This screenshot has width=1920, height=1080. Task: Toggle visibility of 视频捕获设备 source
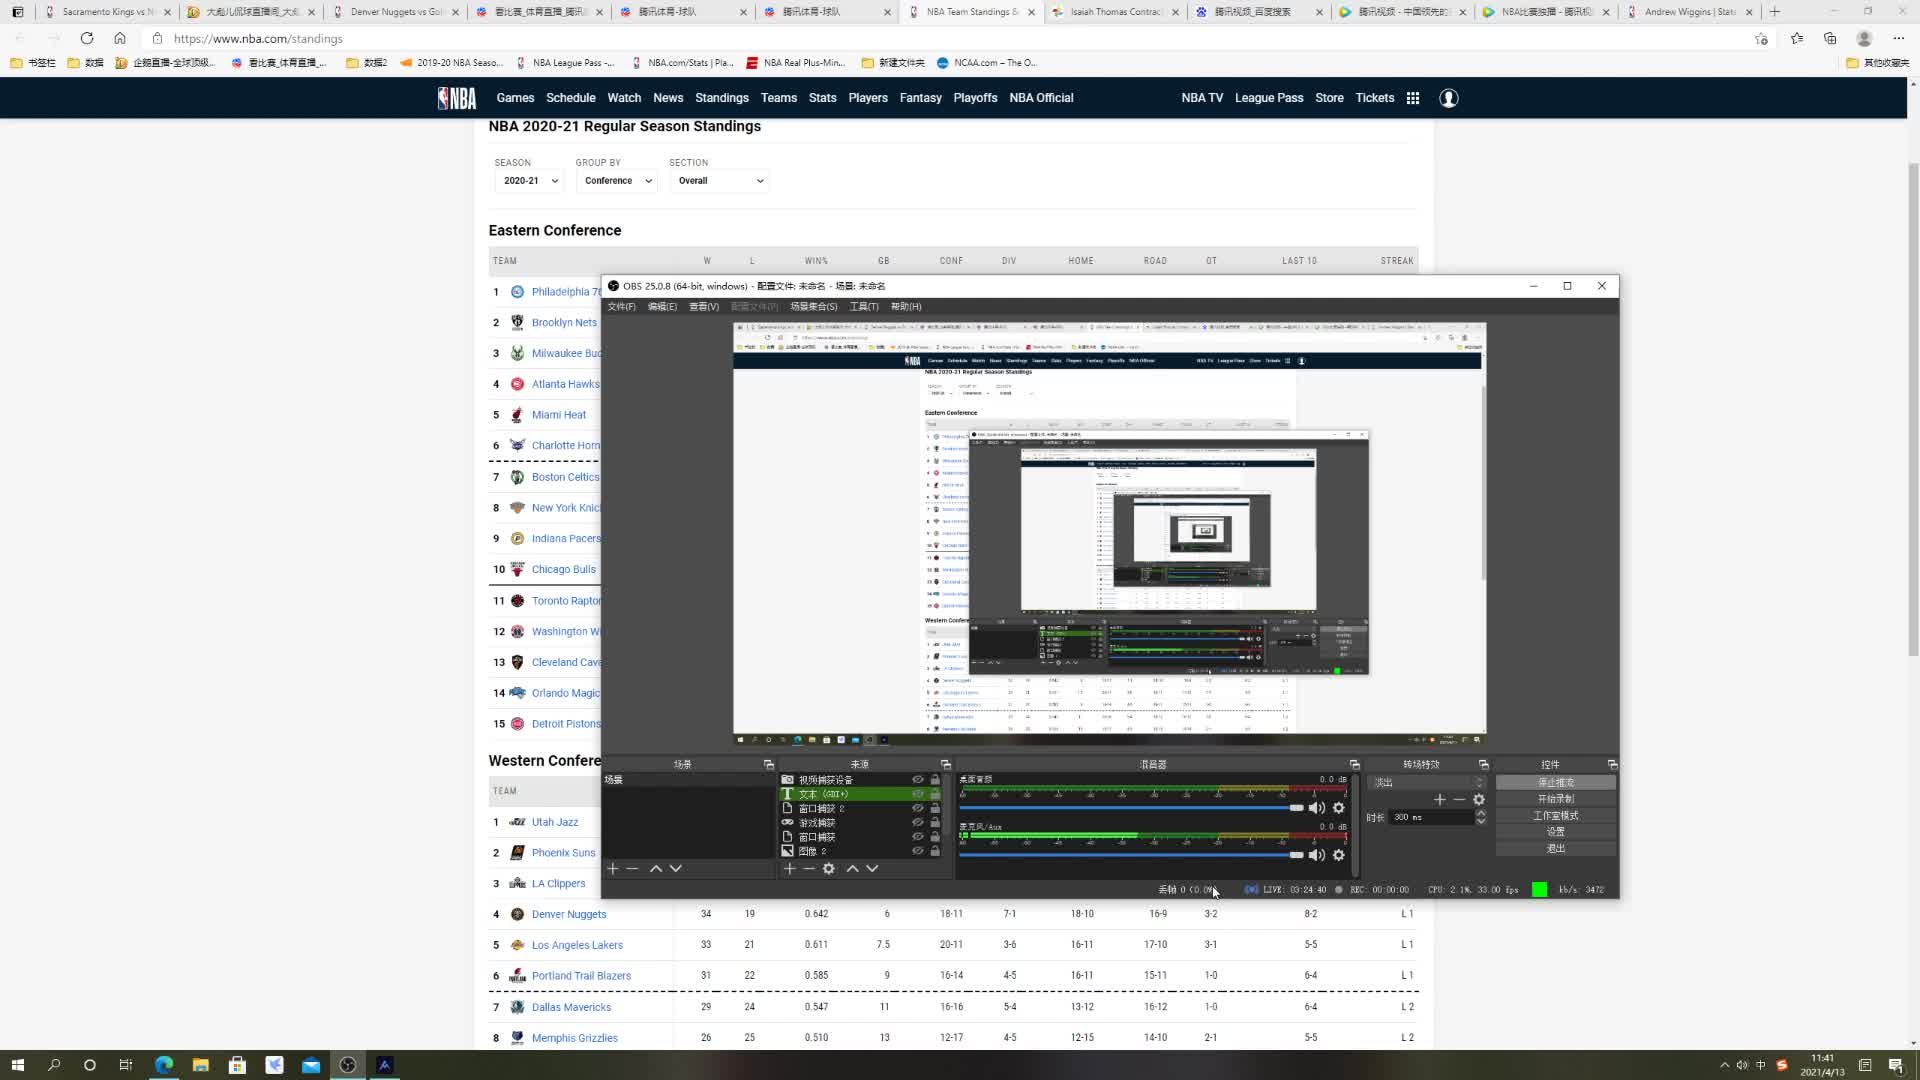pos(917,780)
